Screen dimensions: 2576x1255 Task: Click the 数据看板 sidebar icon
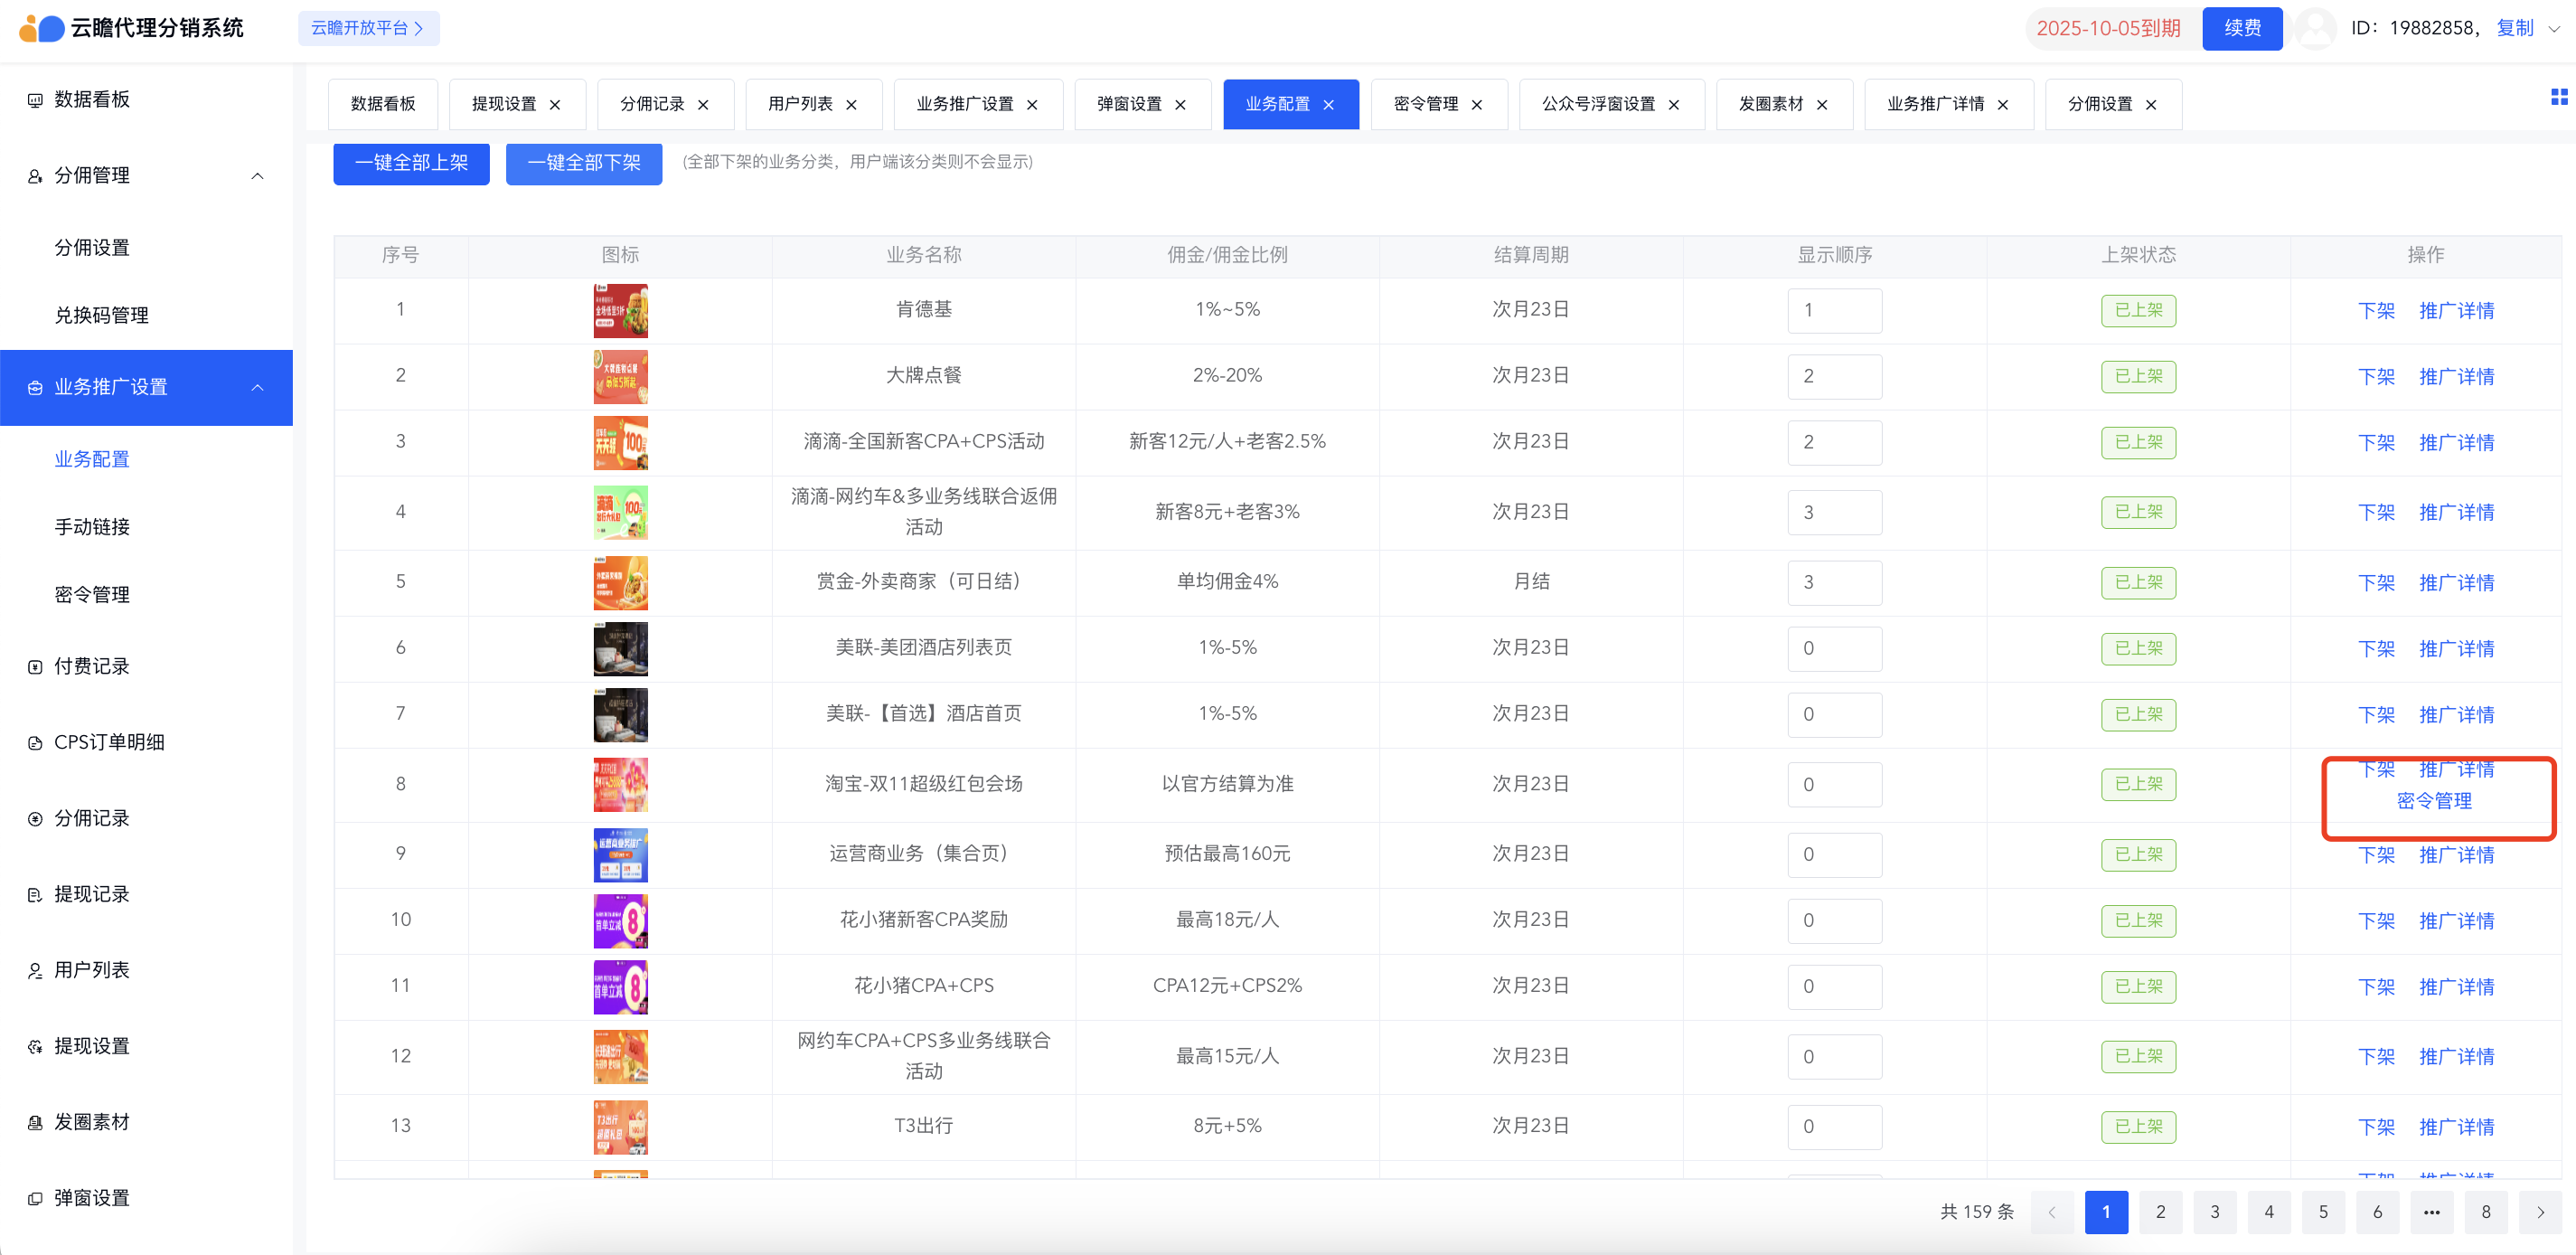pyautogui.click(x=35, y=100)
